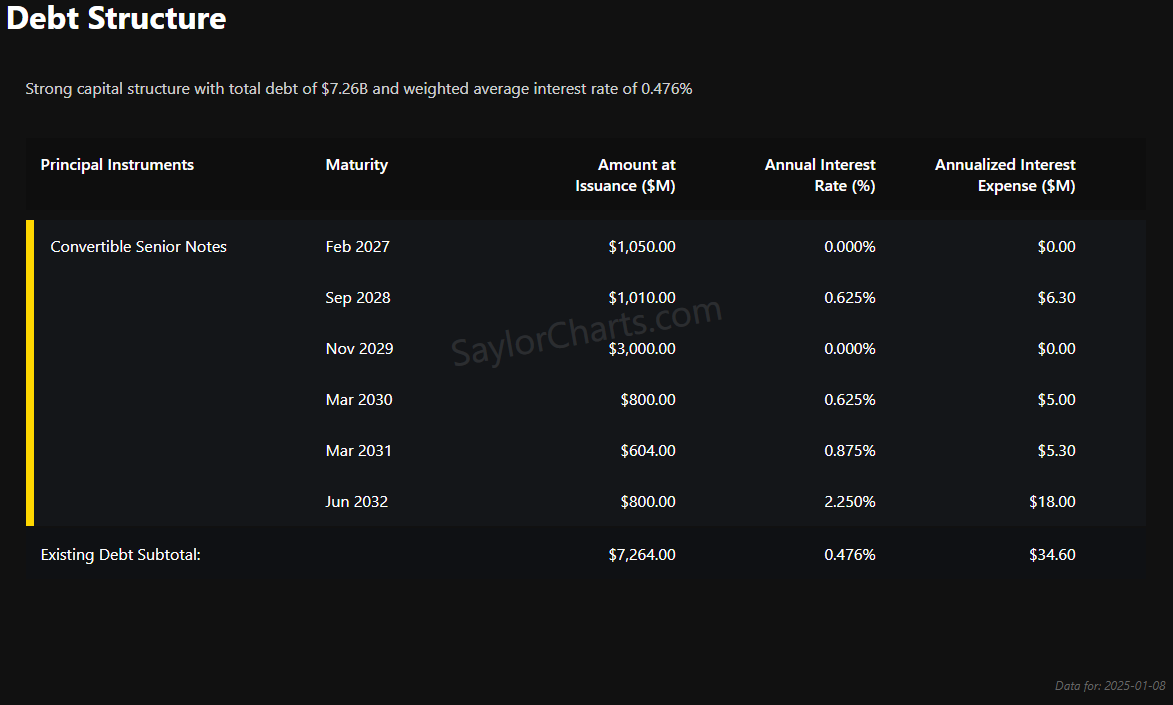Click the Existing Debt Subtotal label

120,555
